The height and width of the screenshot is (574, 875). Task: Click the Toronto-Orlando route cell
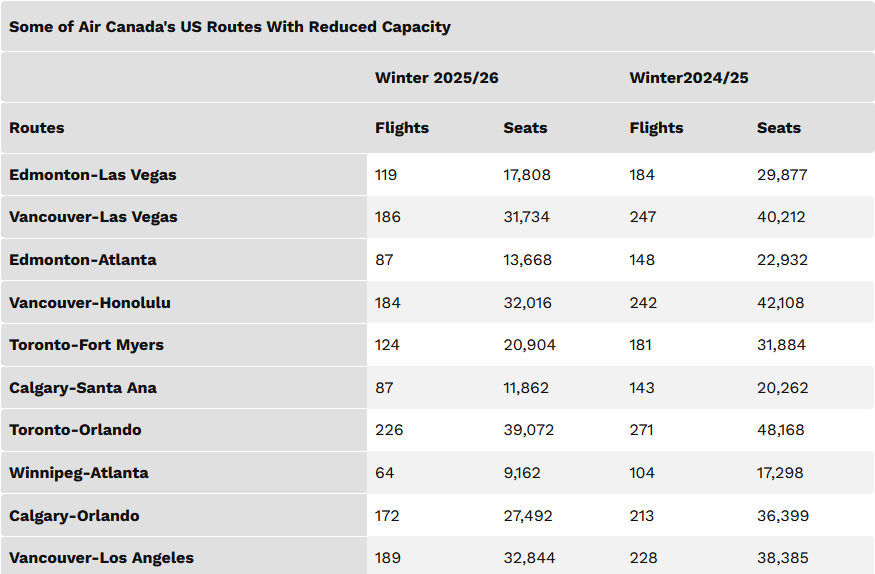76,430
